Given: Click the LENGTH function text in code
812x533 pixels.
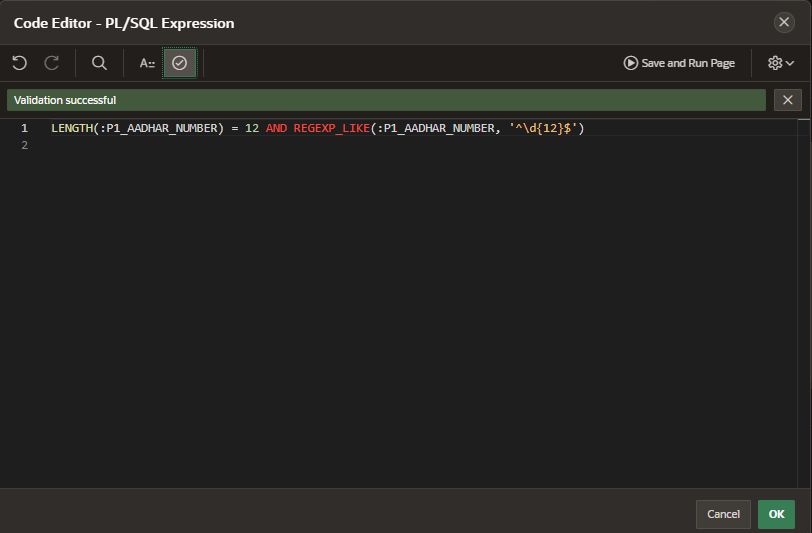Looking at the screenshot, I should coord(72,128).
